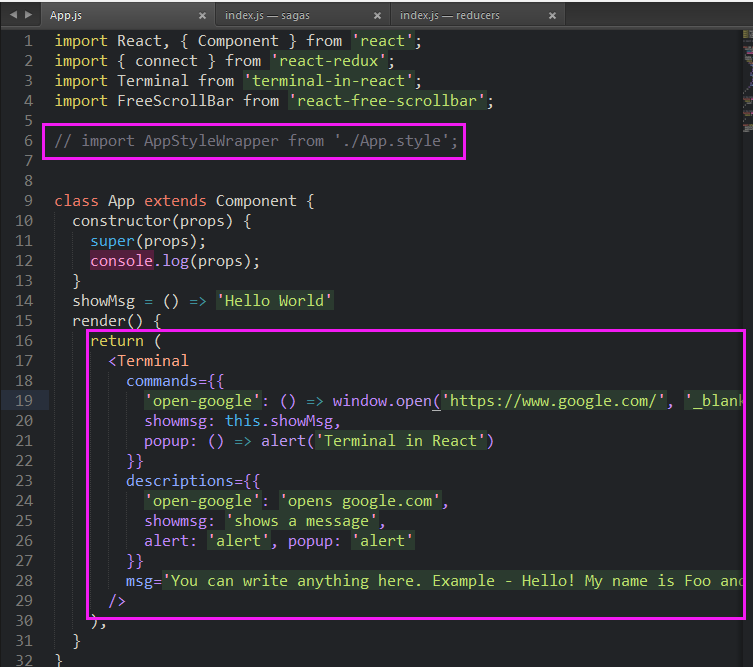The width and height of the screenshot is (753, 667).
Task: Click on super(props) statement
Action: click(148, 241)
